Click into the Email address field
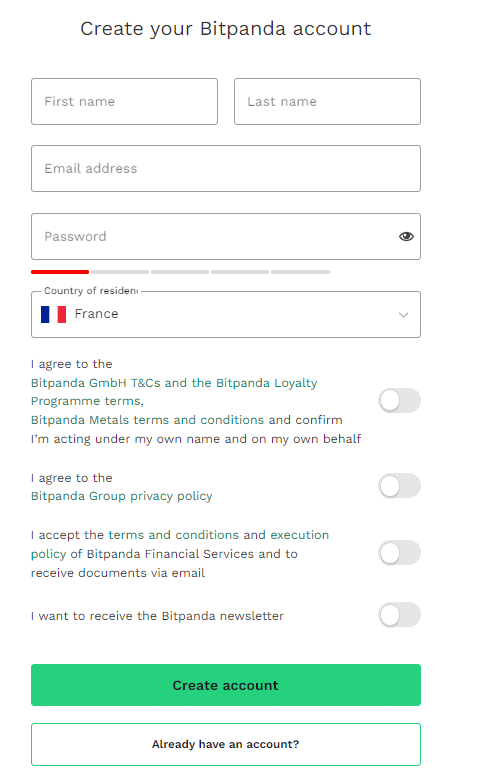 pyautogui.click(x=226, y=168)
